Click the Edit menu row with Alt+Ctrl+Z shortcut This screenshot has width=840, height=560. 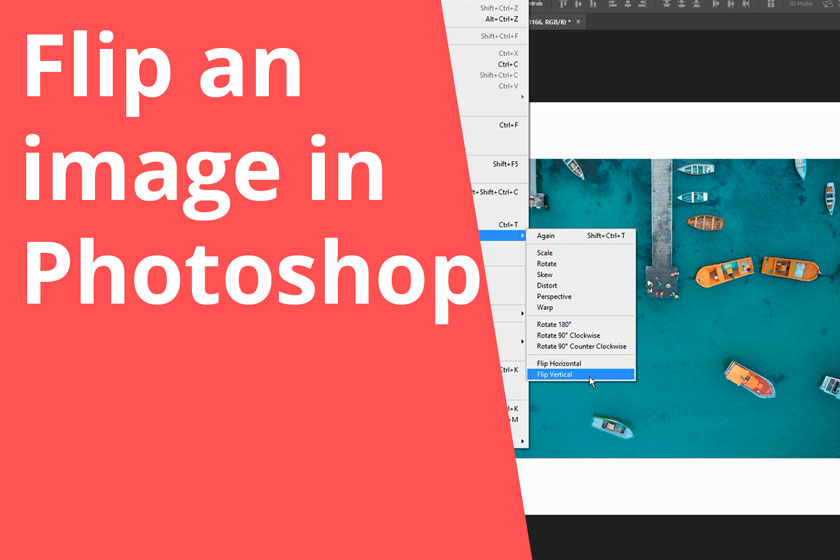click(x=488, y=19)
